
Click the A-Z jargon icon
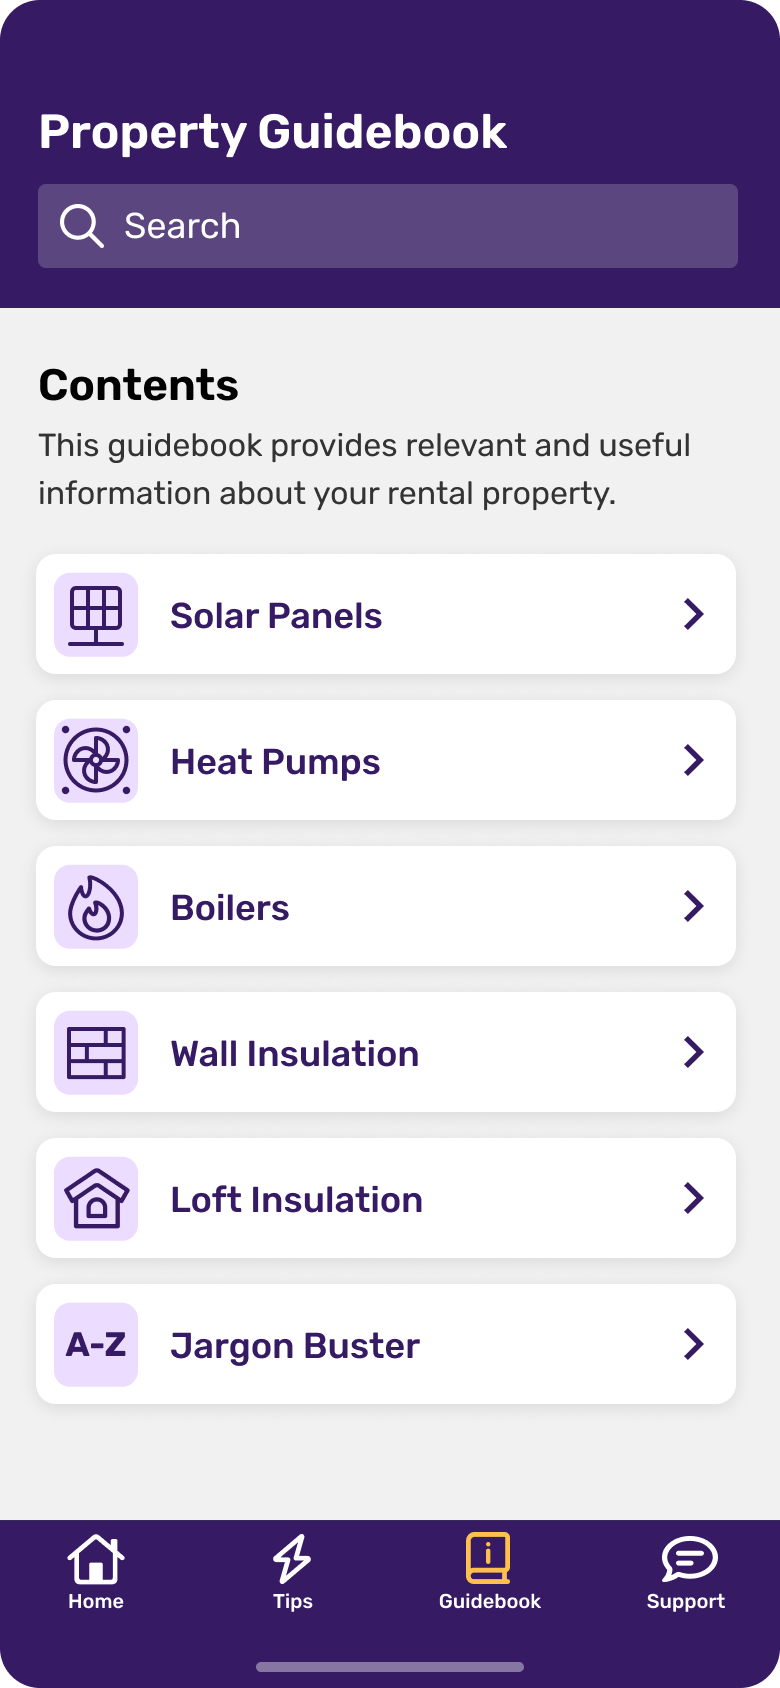[x=96, y=1345]
